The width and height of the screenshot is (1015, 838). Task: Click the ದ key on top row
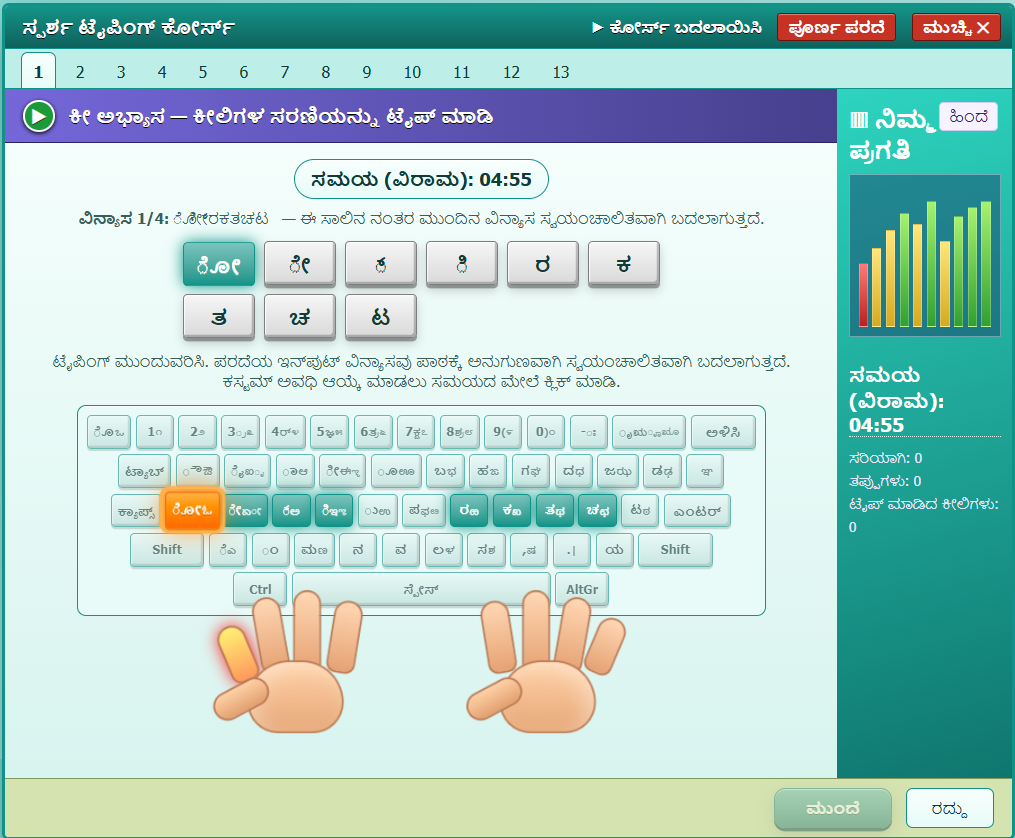pos(574,471)
